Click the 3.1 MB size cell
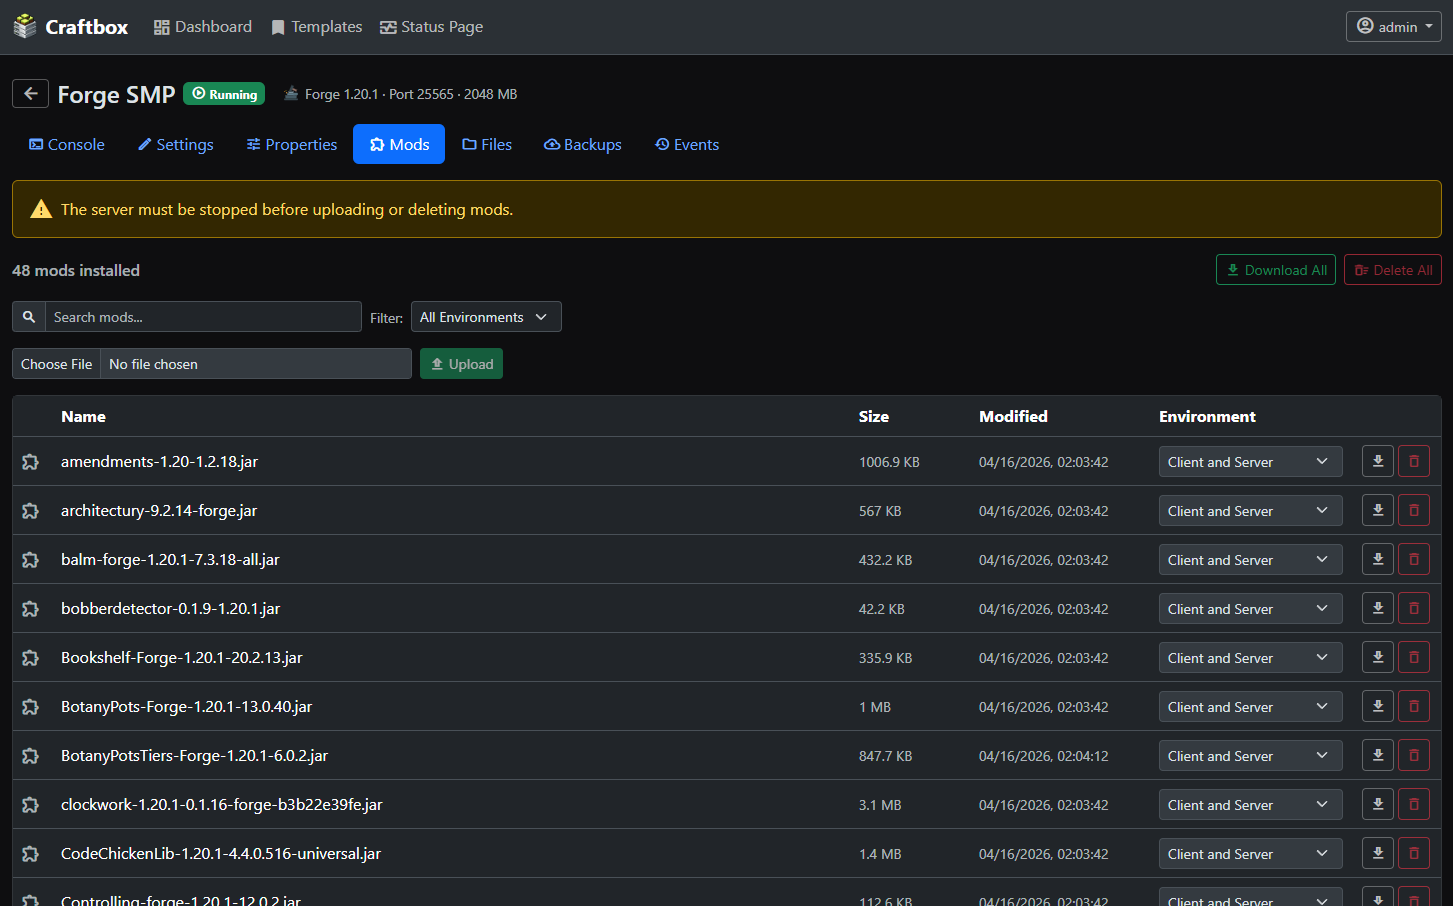This screenshot has width=1453, height=906. click(x=880, y=805)
